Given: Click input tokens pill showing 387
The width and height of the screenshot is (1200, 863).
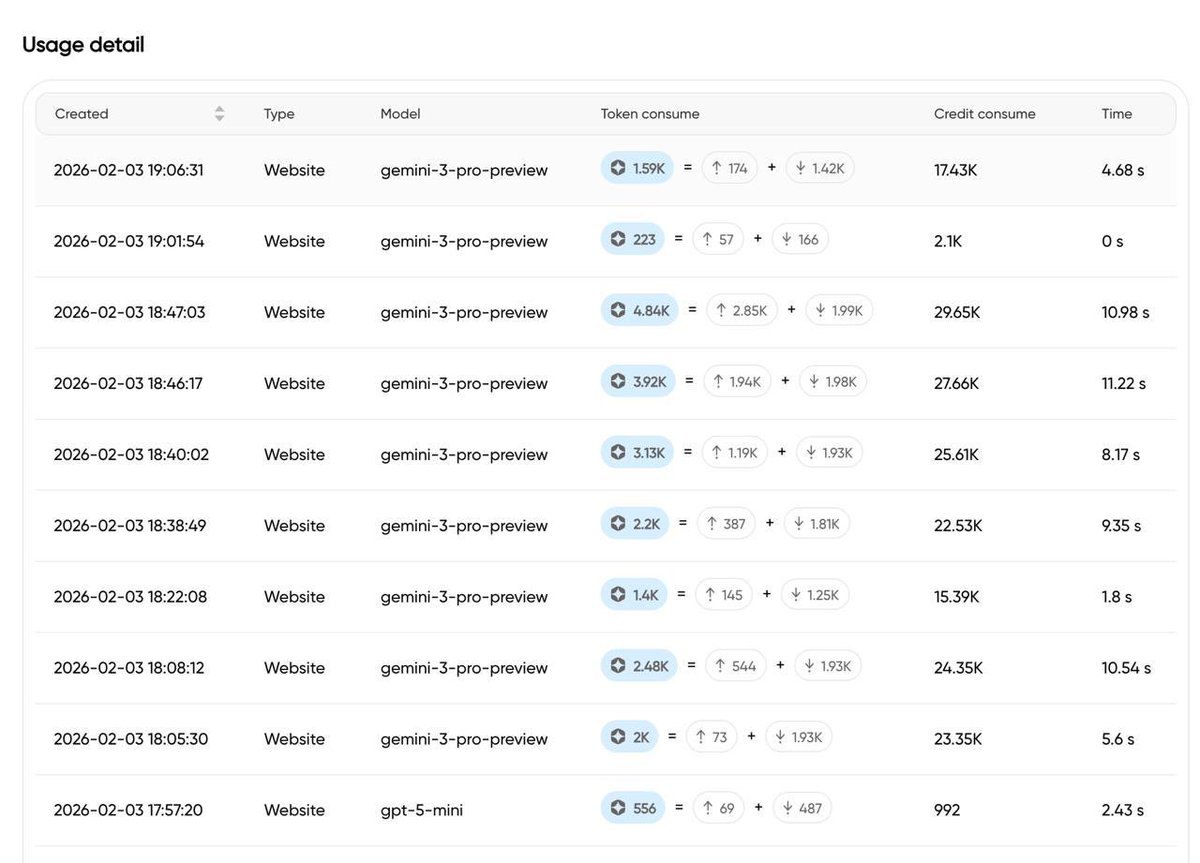Looking at the screenshot, I should pos(725,523).
